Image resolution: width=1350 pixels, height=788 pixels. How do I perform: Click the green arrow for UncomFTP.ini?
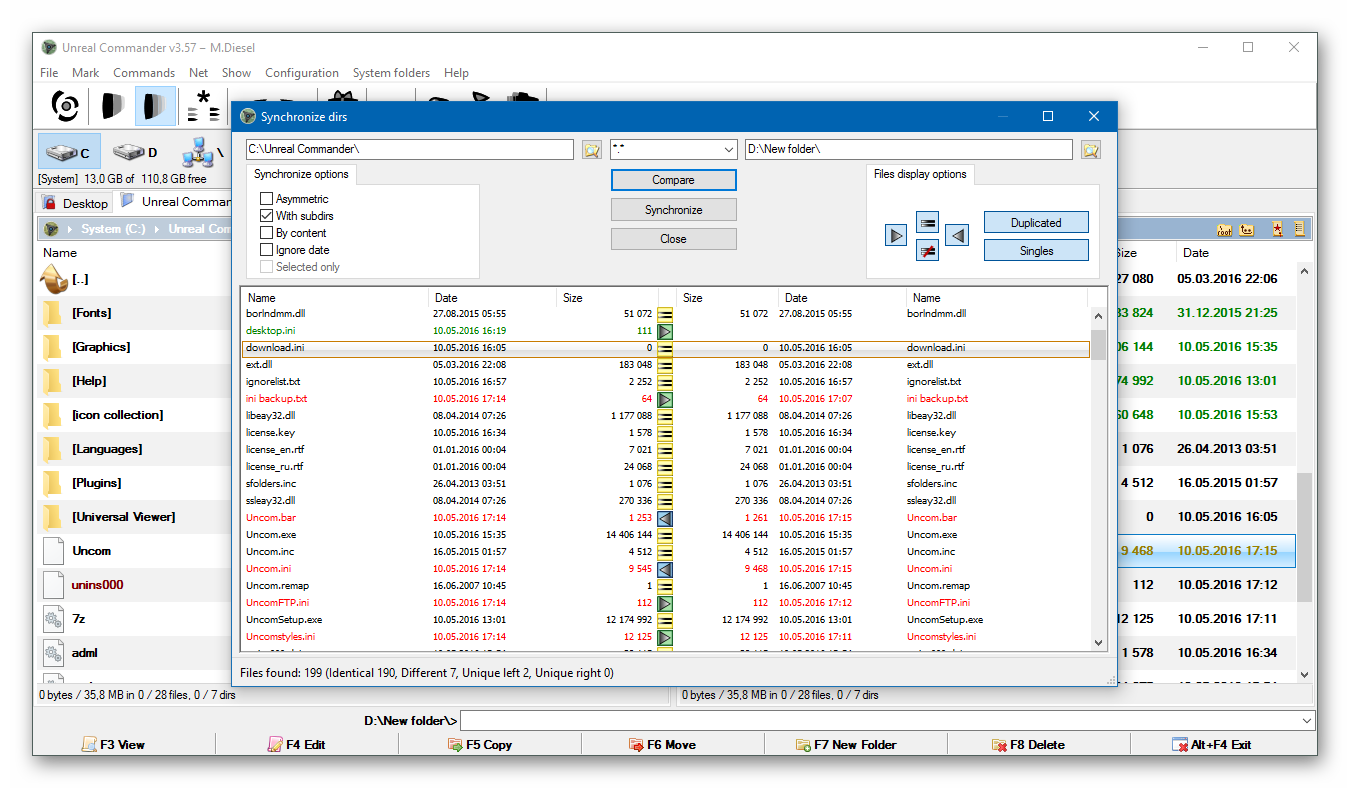[x=665, y=602]
